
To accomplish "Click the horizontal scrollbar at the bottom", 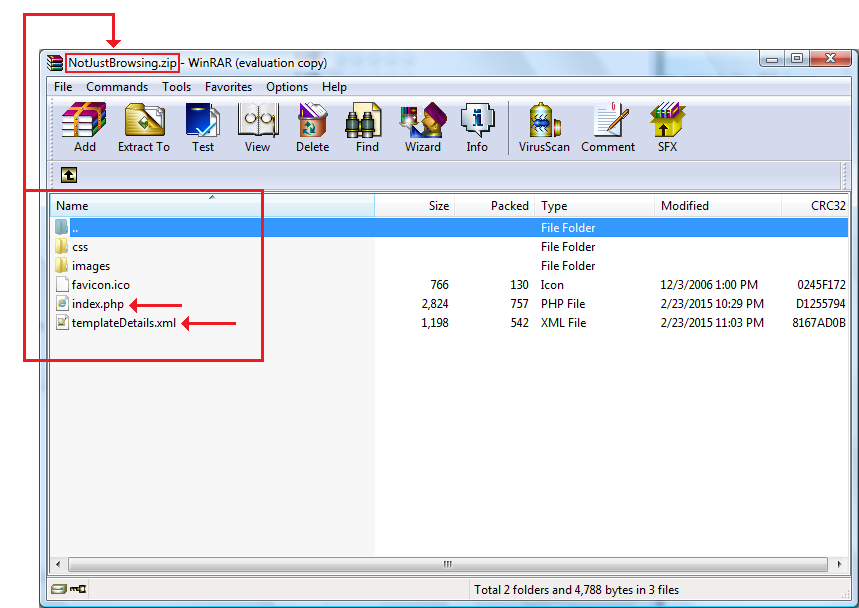I will [x=447, y=564].
